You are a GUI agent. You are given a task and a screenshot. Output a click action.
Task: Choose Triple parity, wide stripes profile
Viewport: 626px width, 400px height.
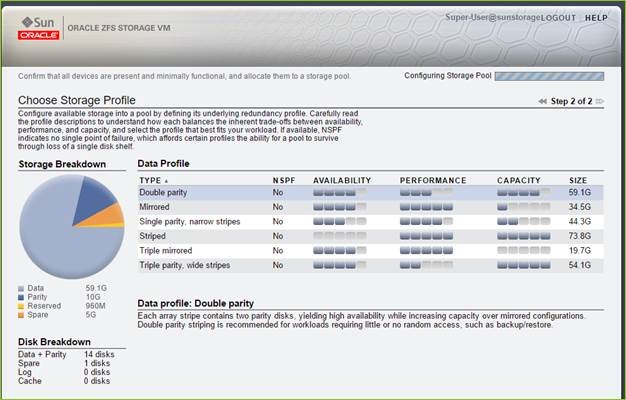[370, 265]
